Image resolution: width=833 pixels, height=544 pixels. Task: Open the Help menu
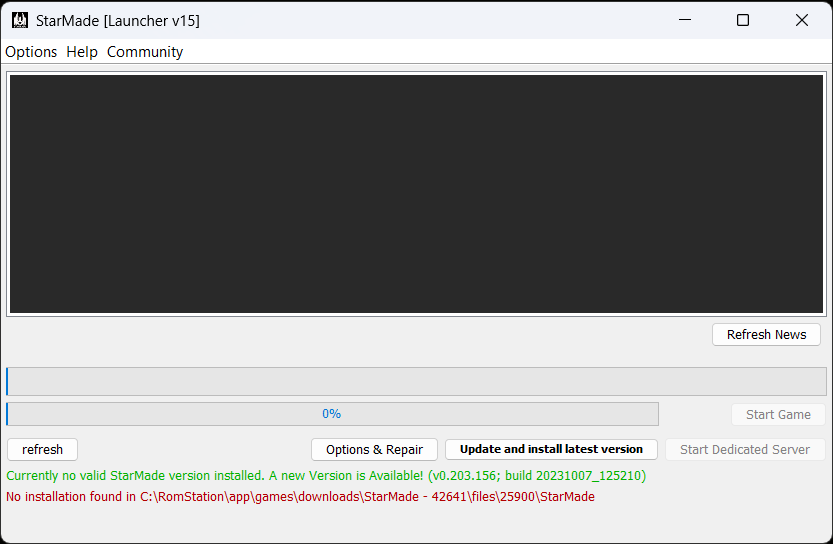82,52
